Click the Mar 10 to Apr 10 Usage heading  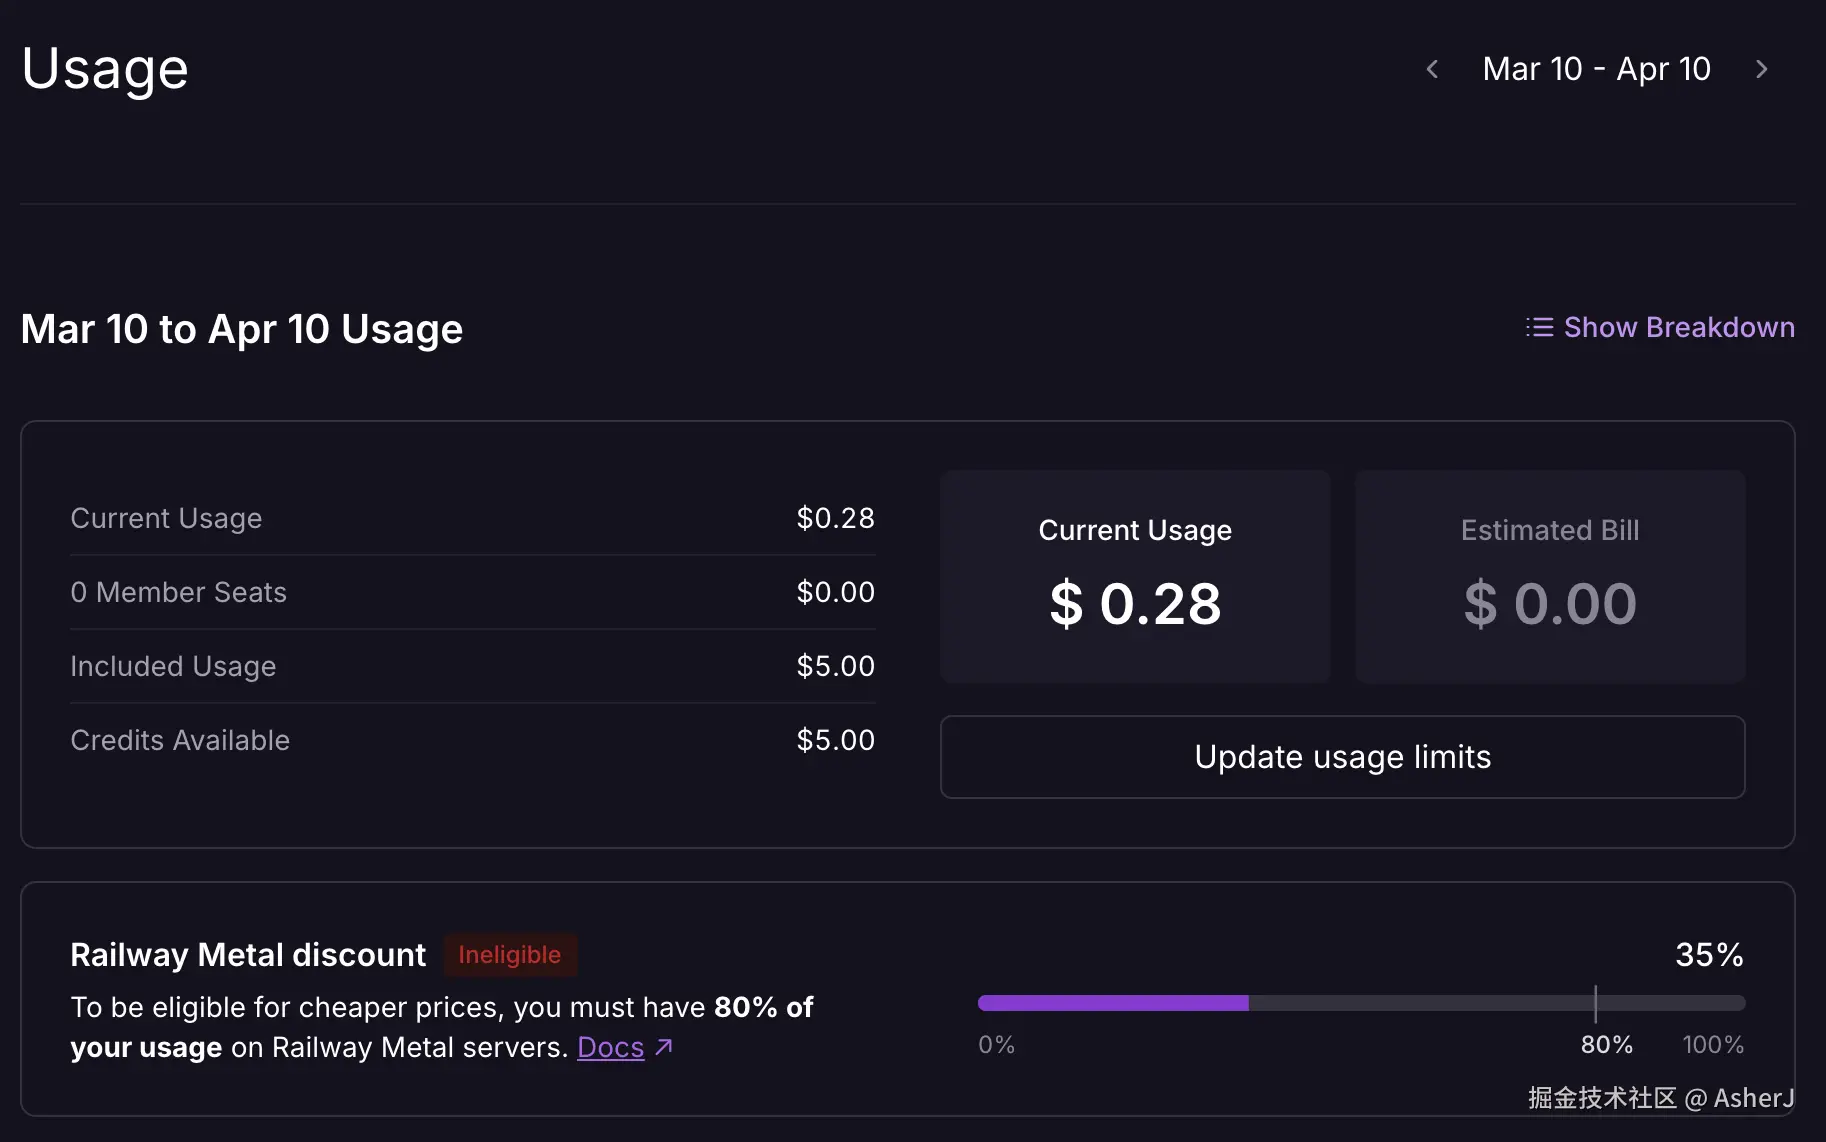pyautogui.click(x=242, y=329)
